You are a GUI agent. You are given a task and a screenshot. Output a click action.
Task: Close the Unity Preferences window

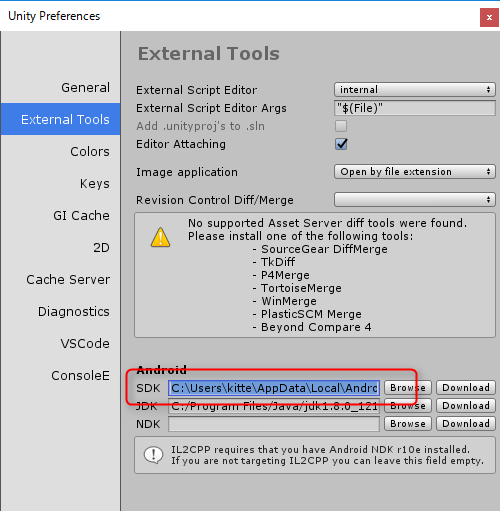coord(489,17)
